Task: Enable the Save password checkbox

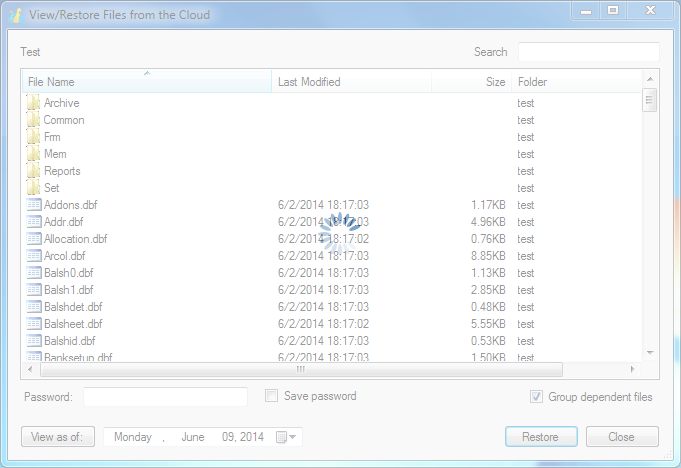Action: (271, 396)
